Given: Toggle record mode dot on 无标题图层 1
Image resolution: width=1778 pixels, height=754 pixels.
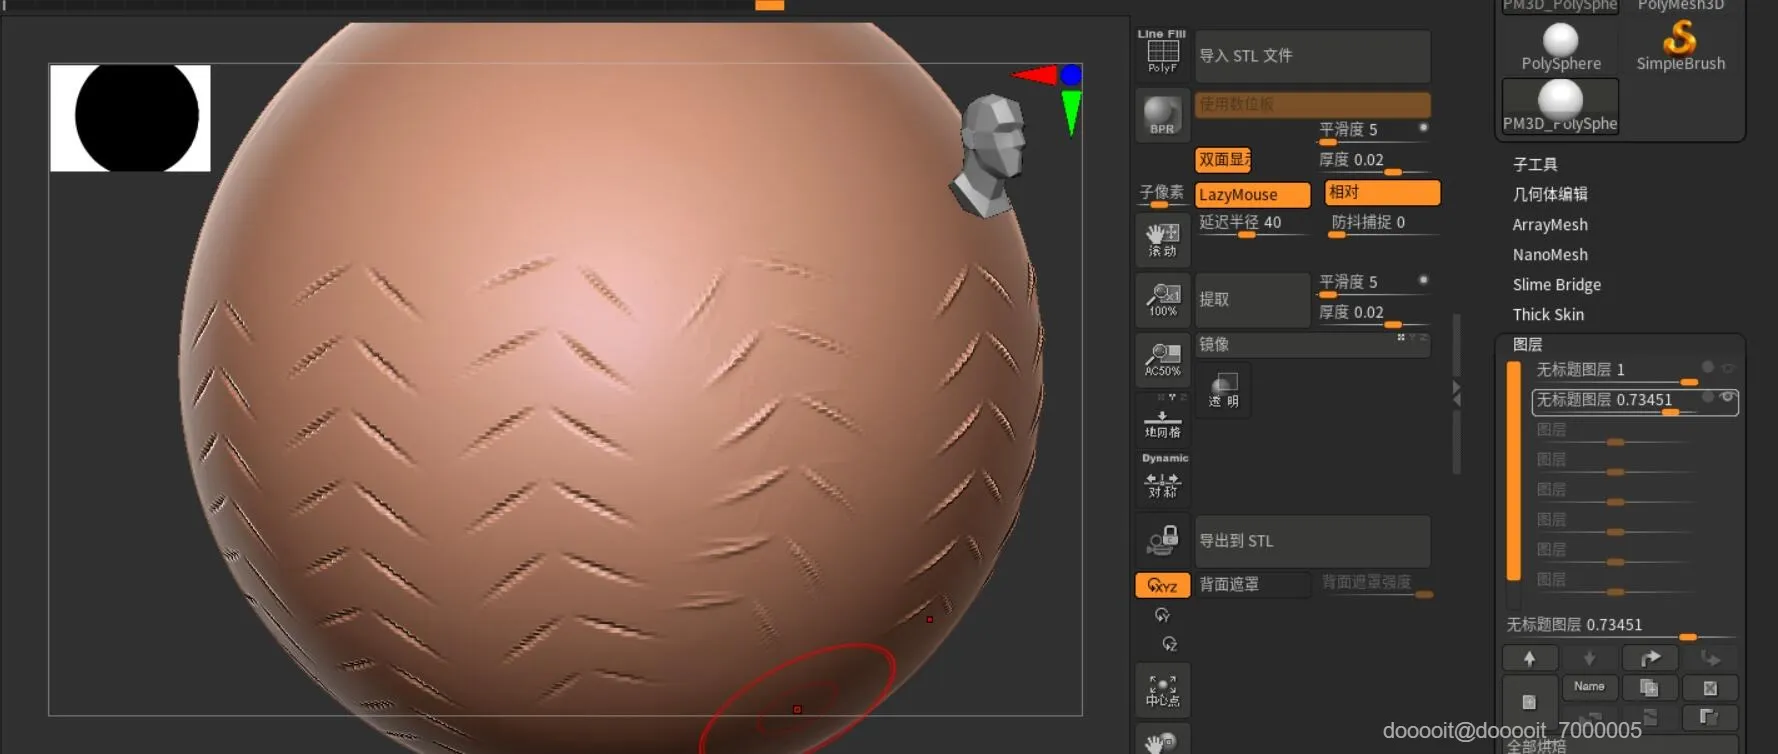Looking at the screenshot, I should [x=1708, y=367].
